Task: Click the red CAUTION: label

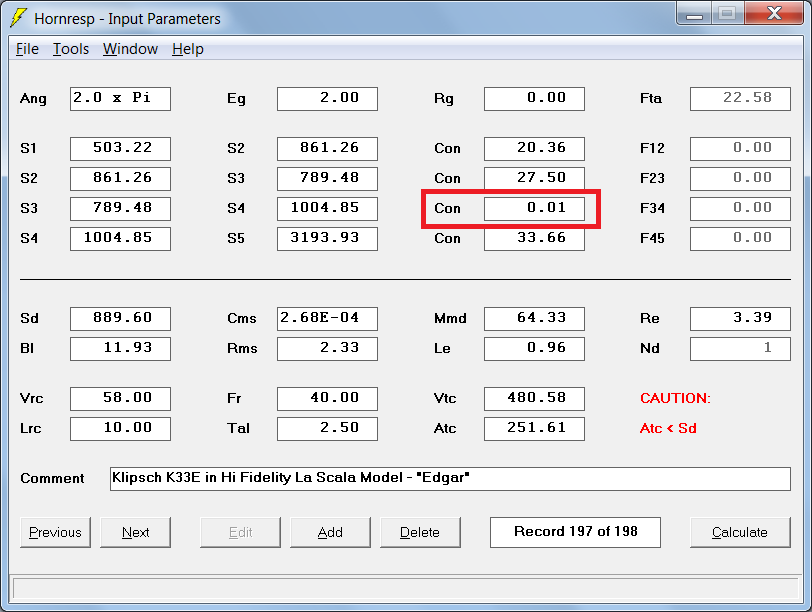Action: click(x=675, y=398)
